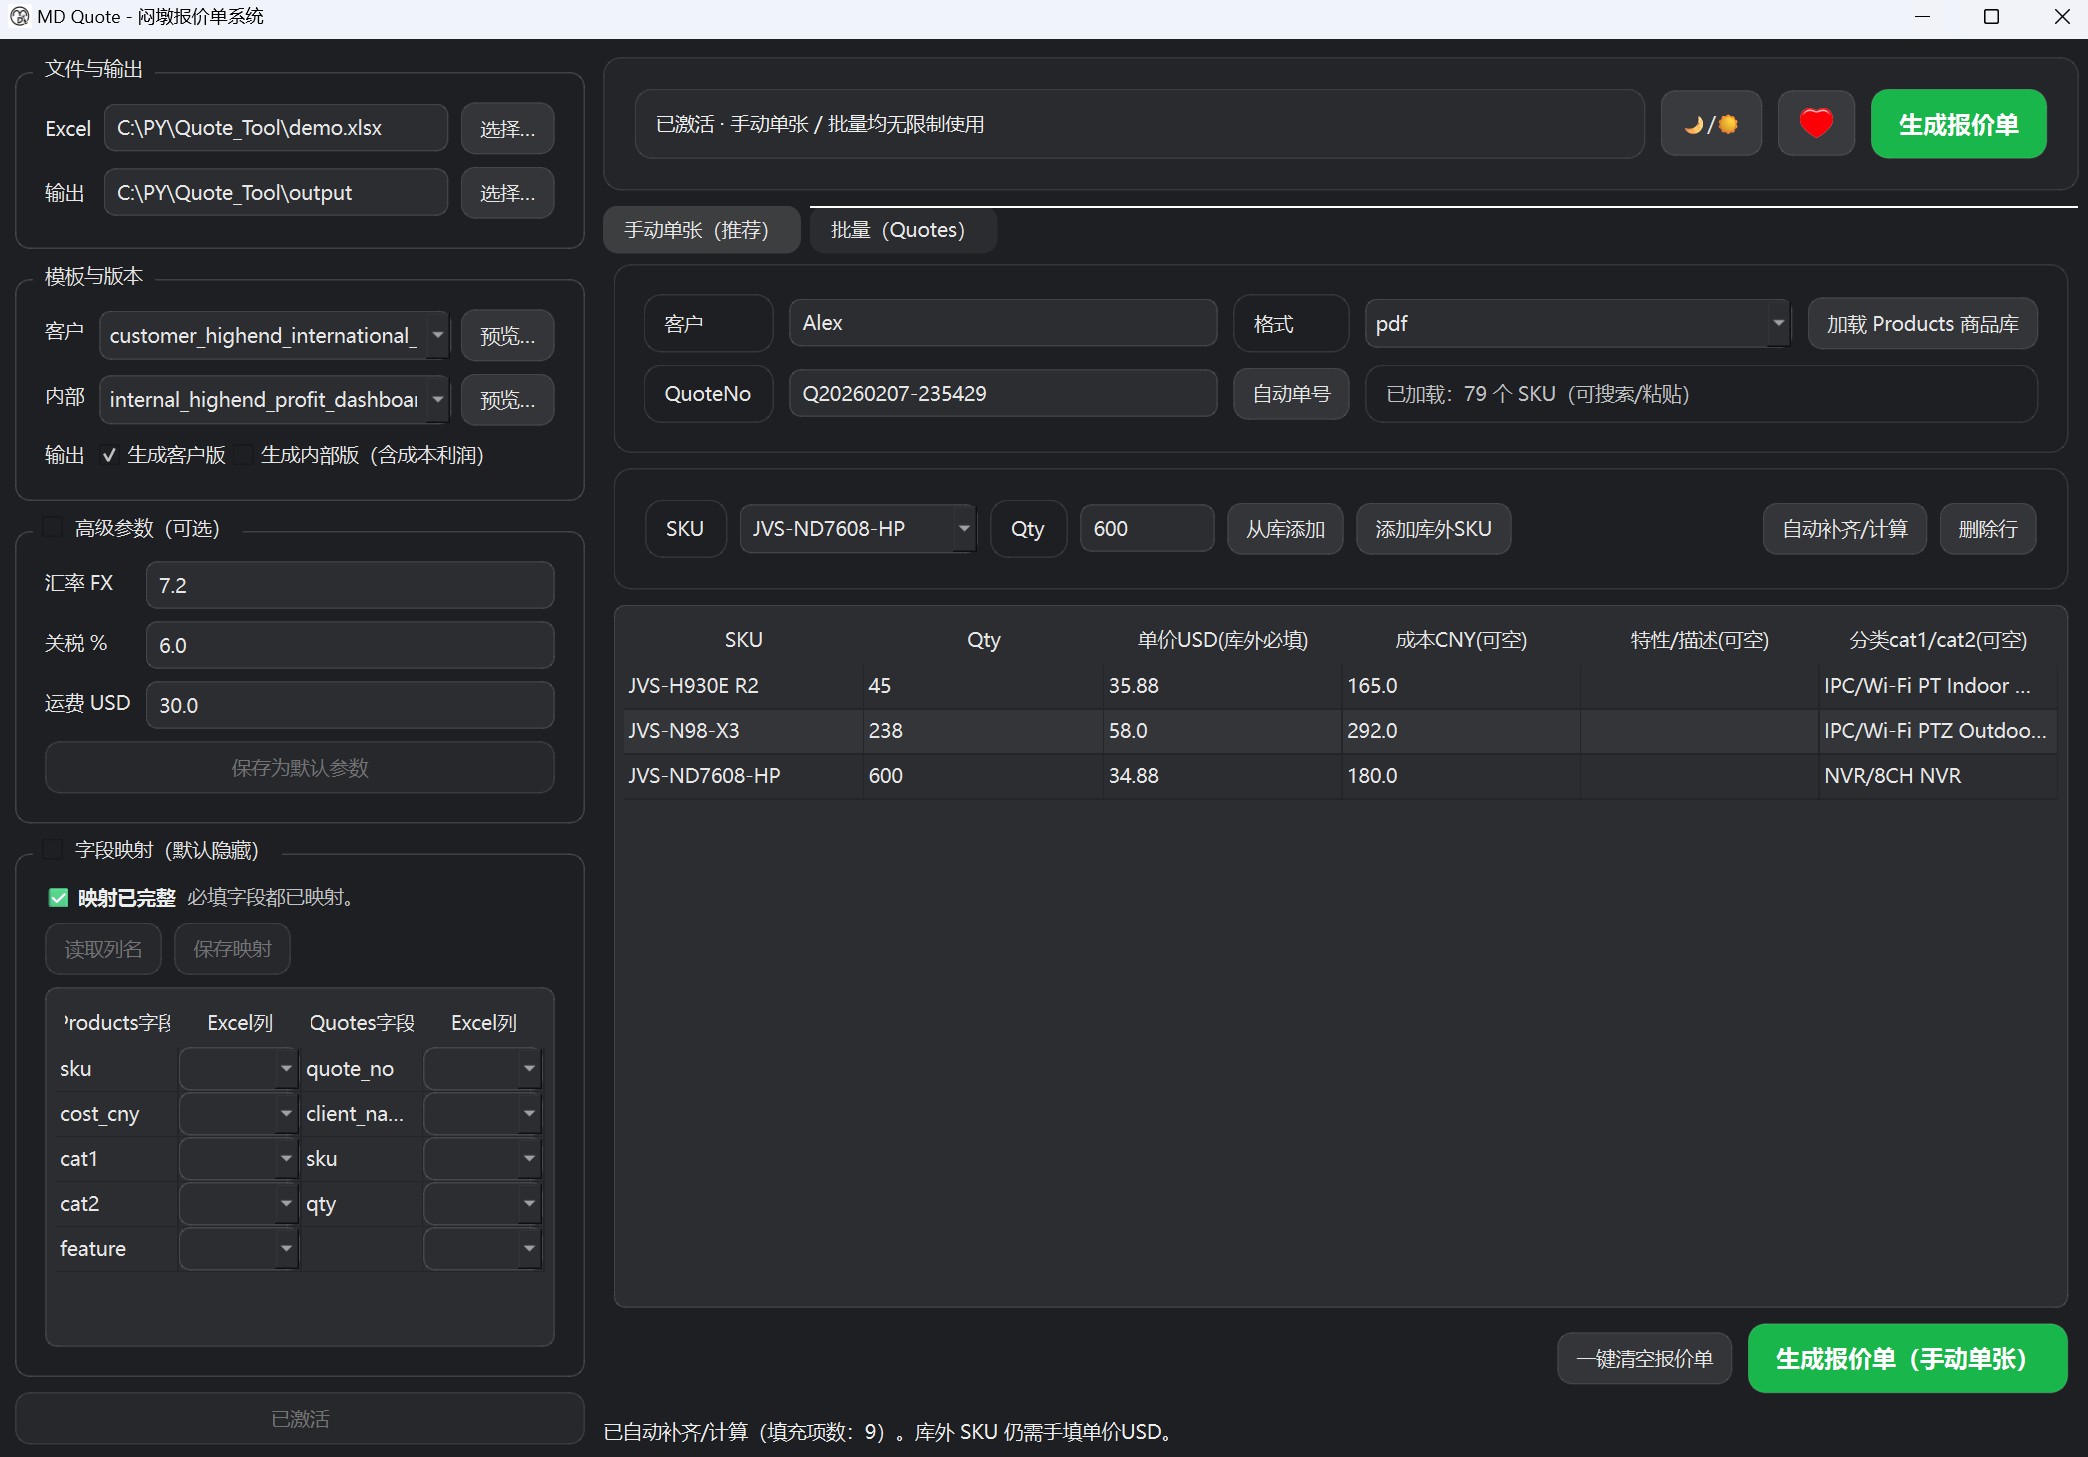This screenshot has width=2088, height=1457.
Task: Click 加载 Products 商品库 button
Action: [1921, 323]
